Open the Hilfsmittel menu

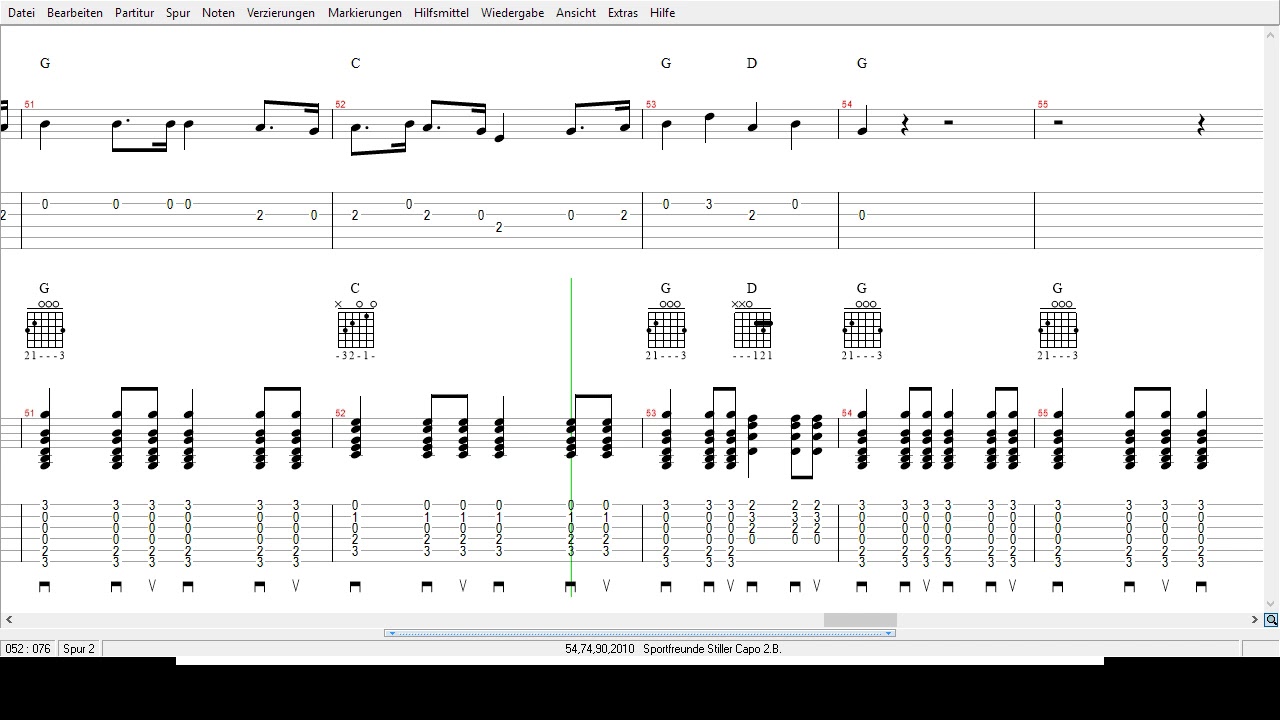point(441,13)
